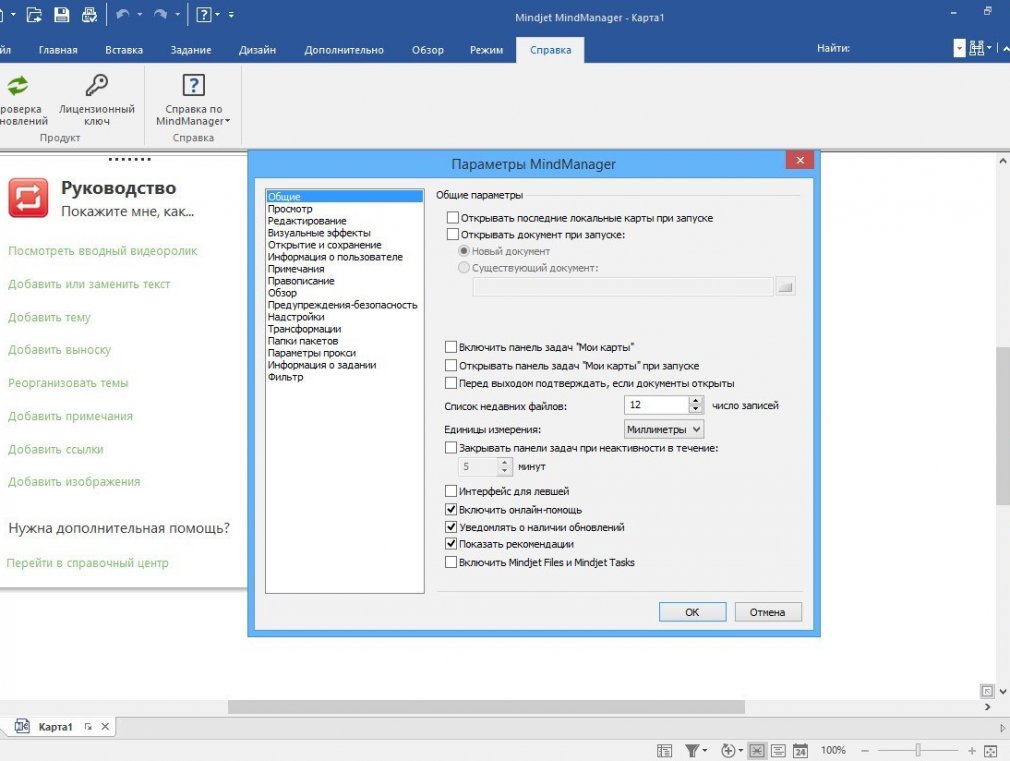Uncheck Показать рекомендации
1010x761 pixels.
click(x=451, y=544)
